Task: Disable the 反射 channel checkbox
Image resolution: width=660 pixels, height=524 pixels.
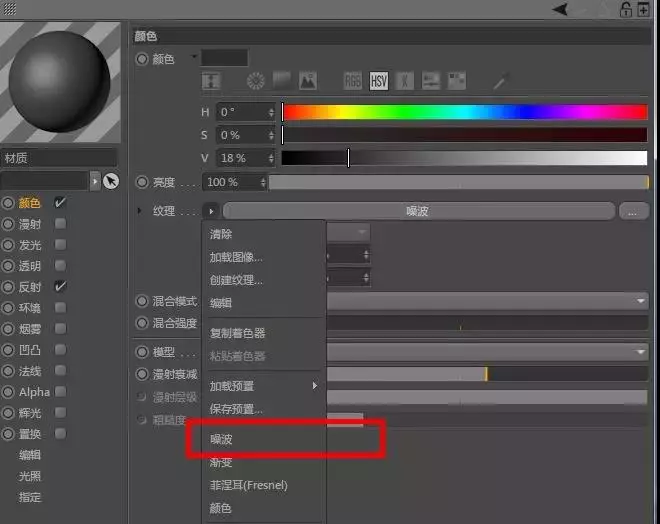Action: [x=61, y=287]
